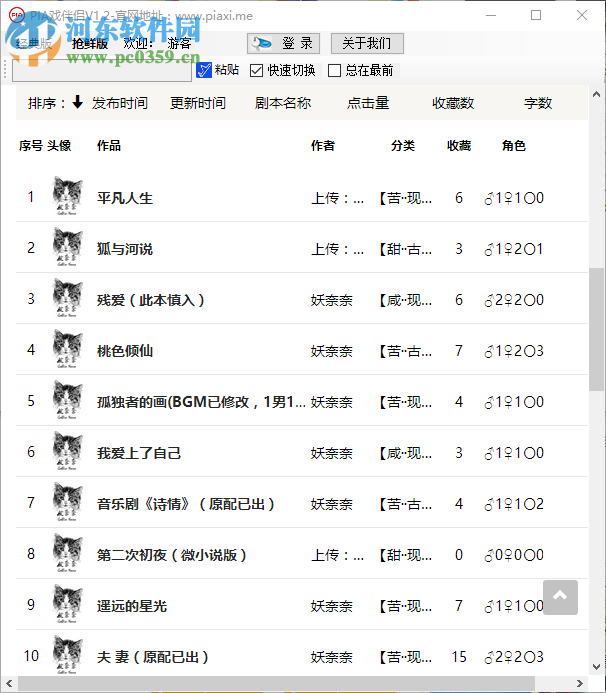Click the 作者 column header
This screenshot has width=606, height=693.
click(323, 145)
